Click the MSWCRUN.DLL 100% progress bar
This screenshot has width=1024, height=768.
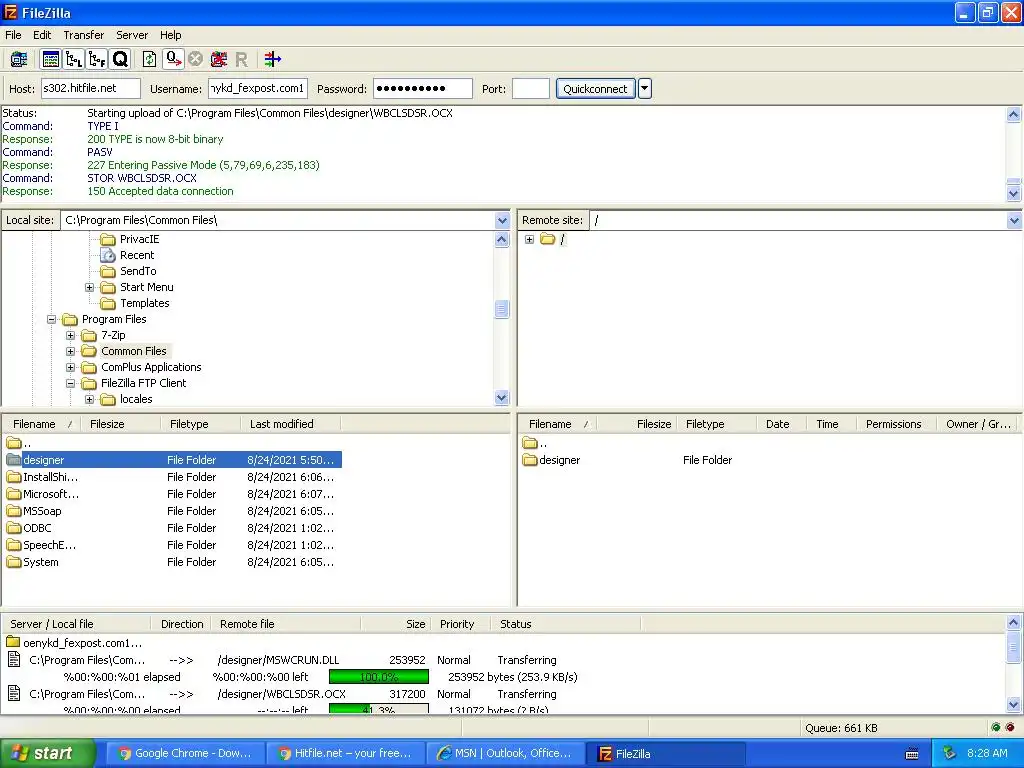coord(379,677)
